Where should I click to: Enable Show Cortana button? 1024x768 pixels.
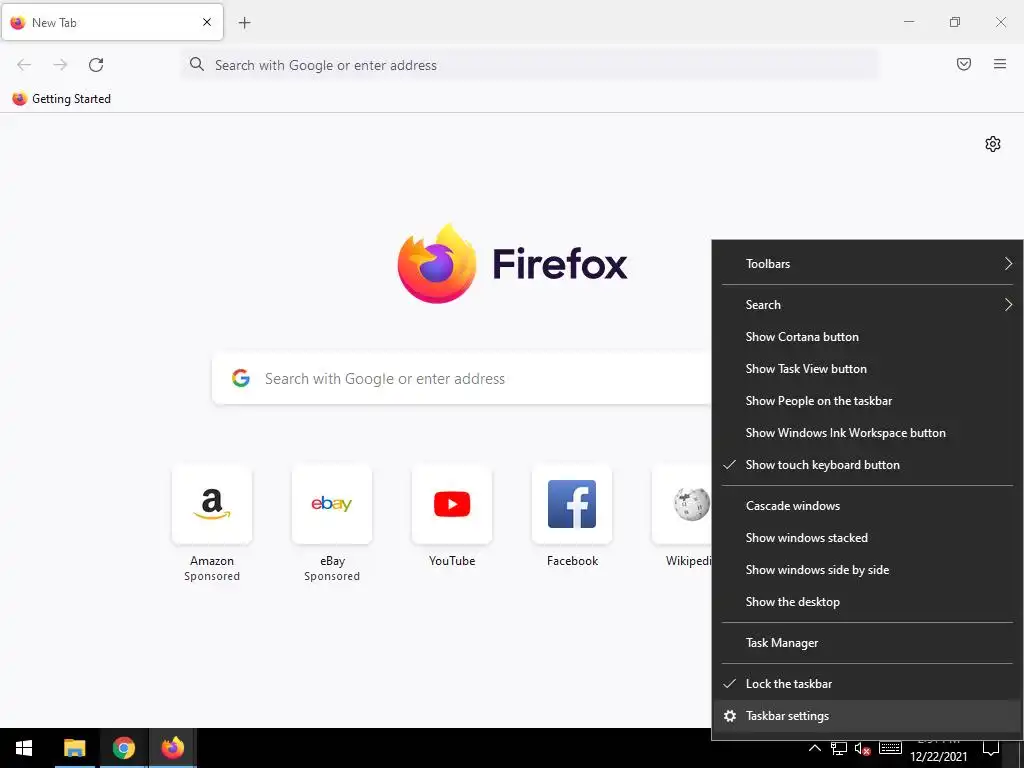pos(867,337)
